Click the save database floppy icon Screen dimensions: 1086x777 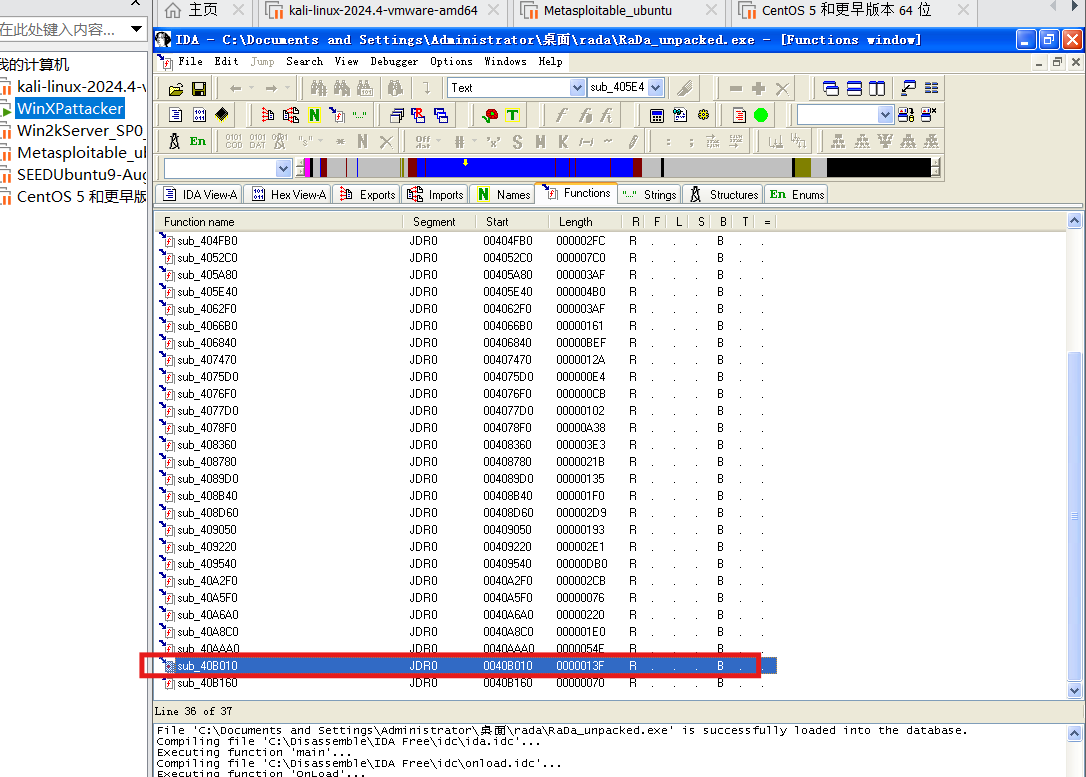click(x=199, y=89)
